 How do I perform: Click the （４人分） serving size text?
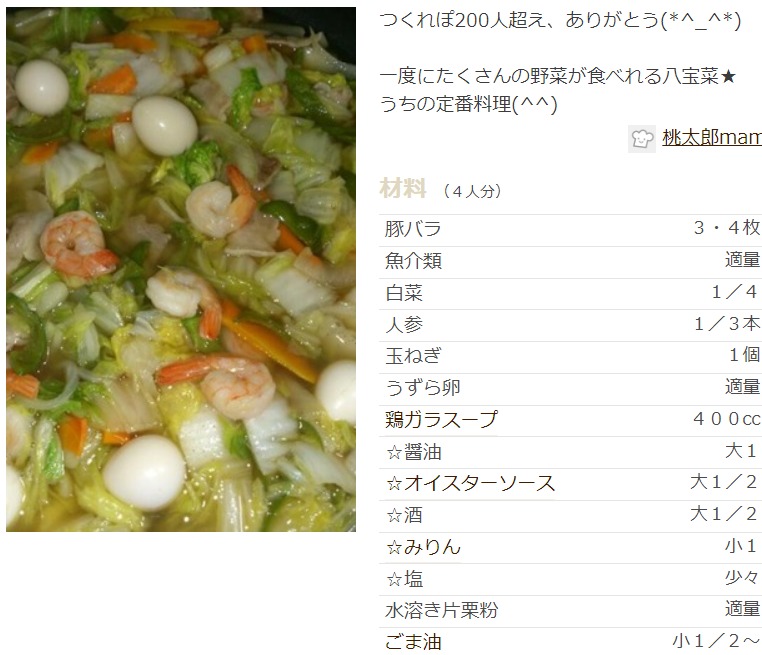click(x=472, y=191)
